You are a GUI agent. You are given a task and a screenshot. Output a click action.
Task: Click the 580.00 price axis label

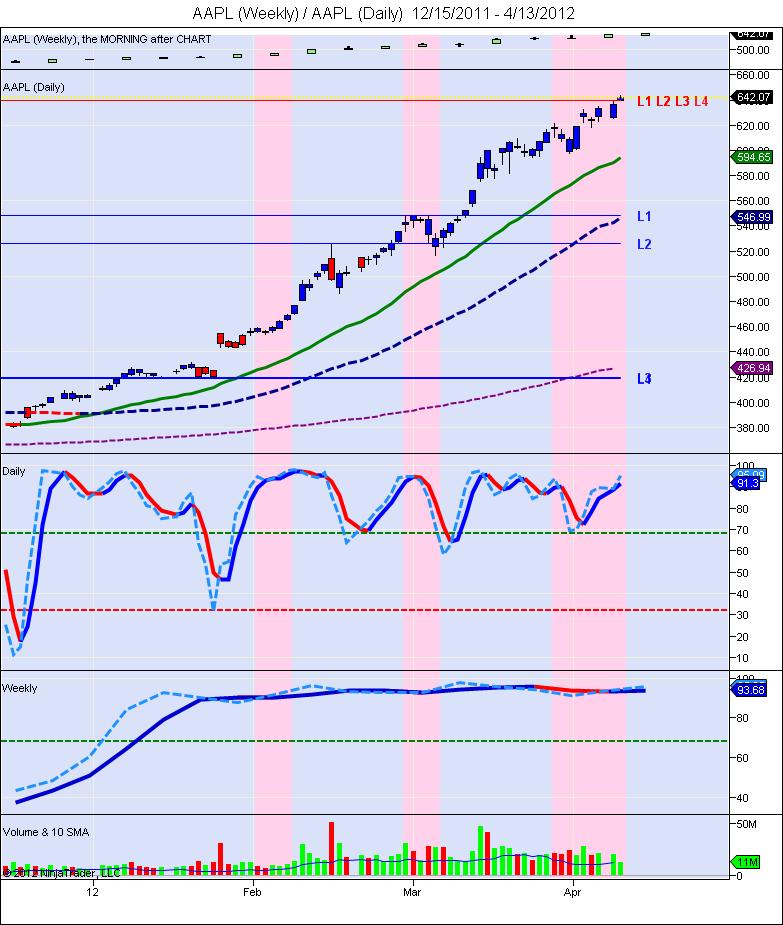coord(752,176)
